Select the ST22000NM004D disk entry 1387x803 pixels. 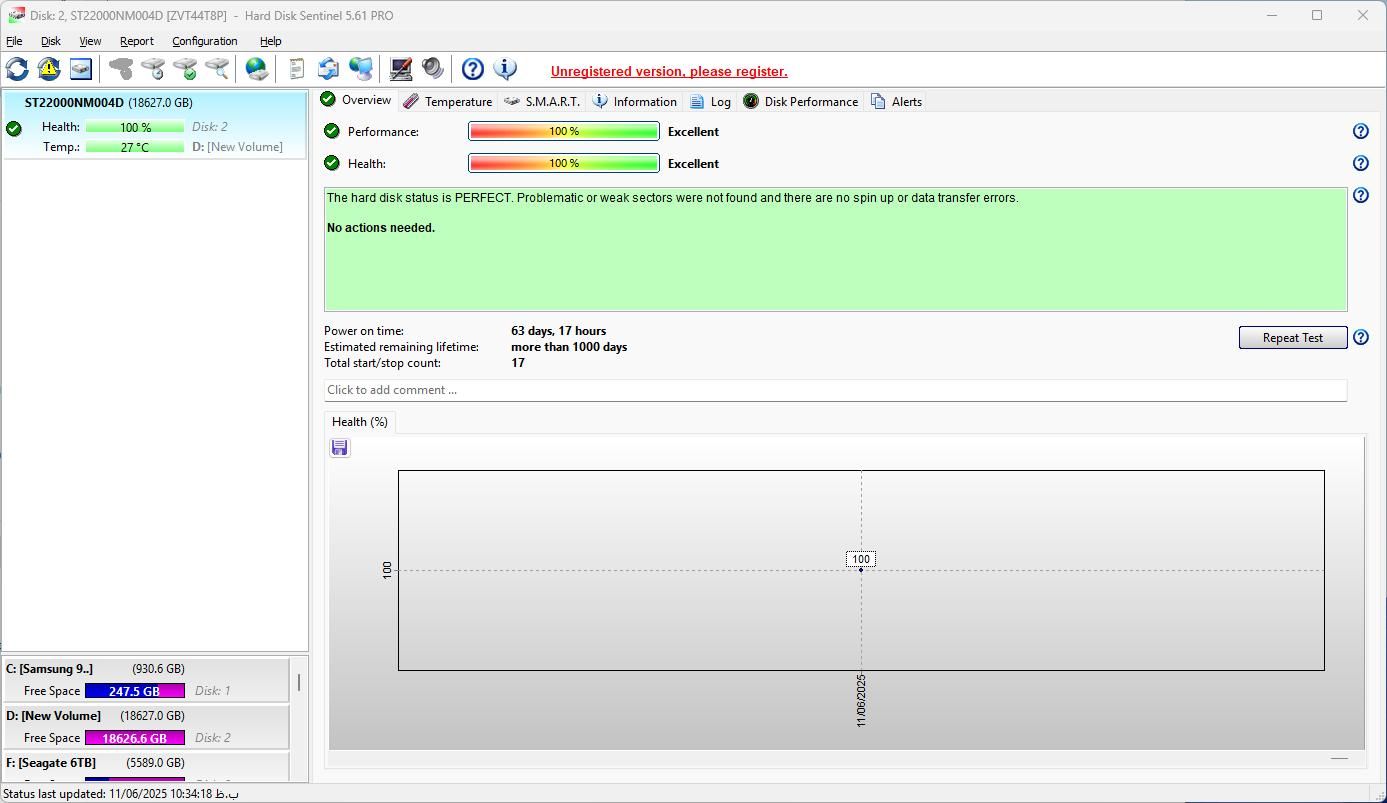[155, 125]
